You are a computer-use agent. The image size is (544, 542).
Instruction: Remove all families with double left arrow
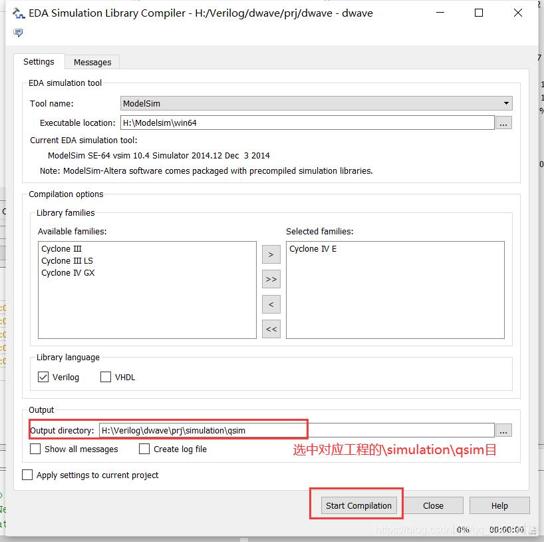(271, 329)
